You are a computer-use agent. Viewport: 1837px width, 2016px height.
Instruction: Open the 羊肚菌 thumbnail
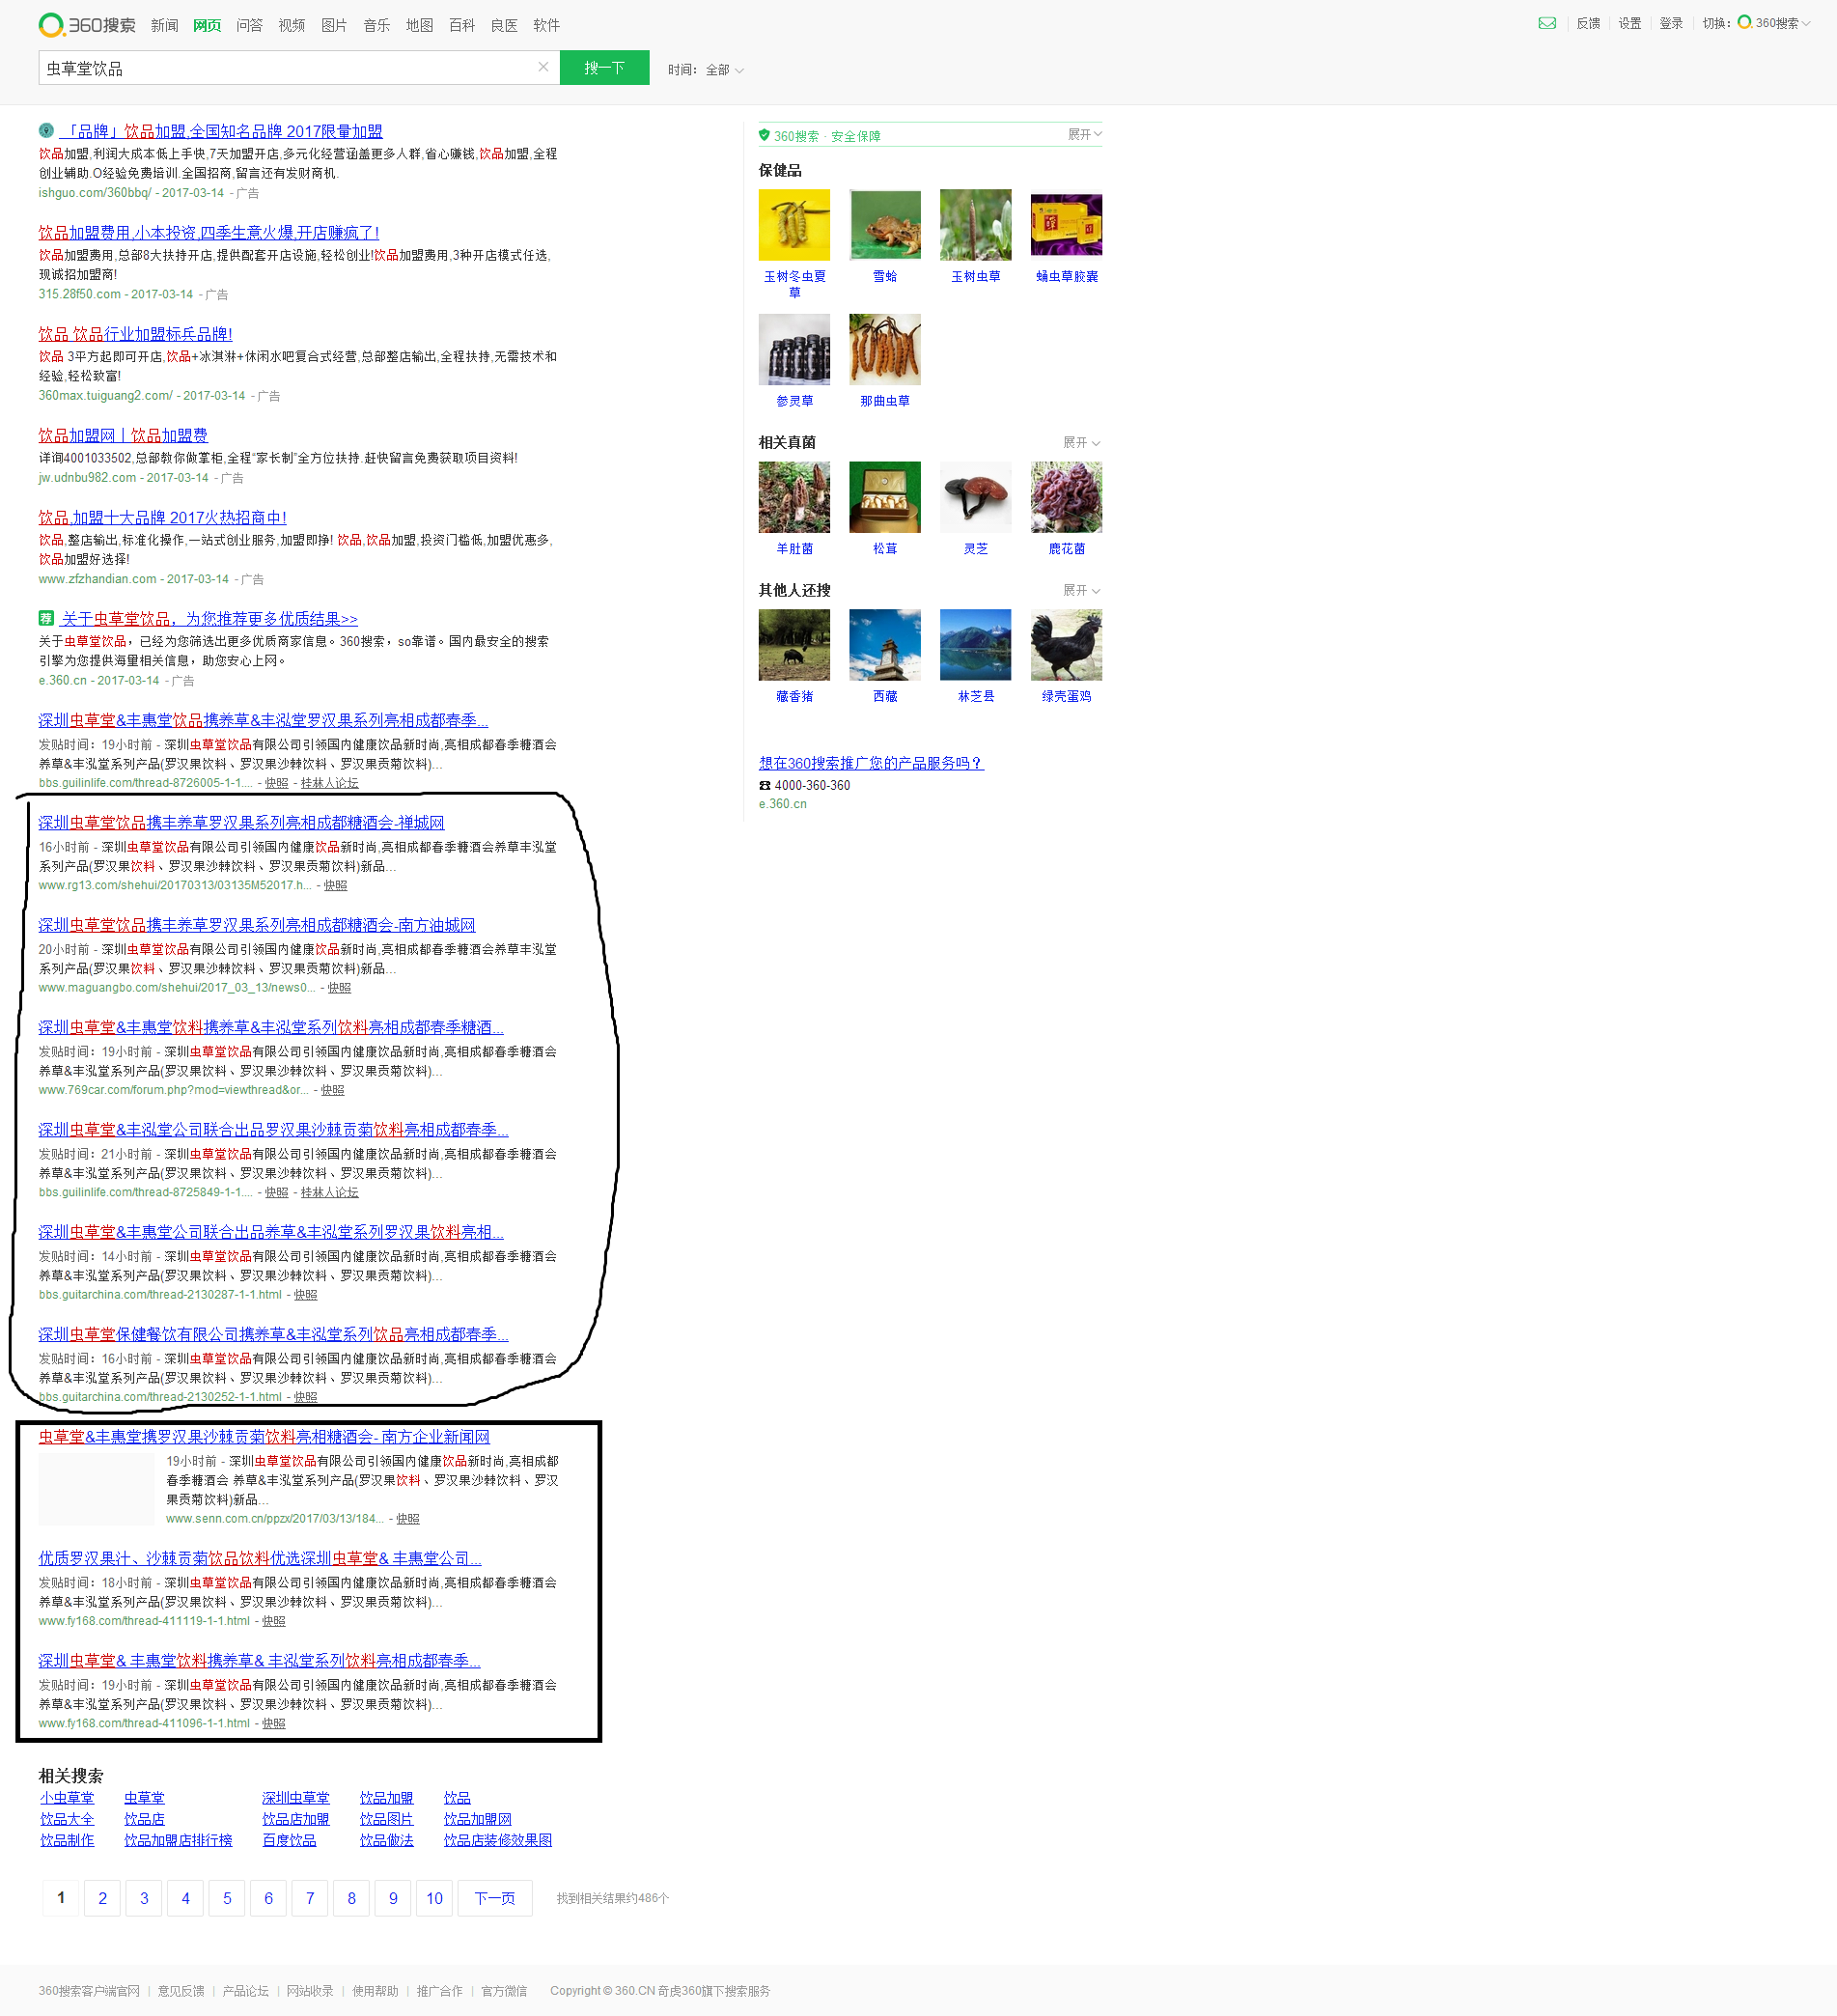point(794,497)
